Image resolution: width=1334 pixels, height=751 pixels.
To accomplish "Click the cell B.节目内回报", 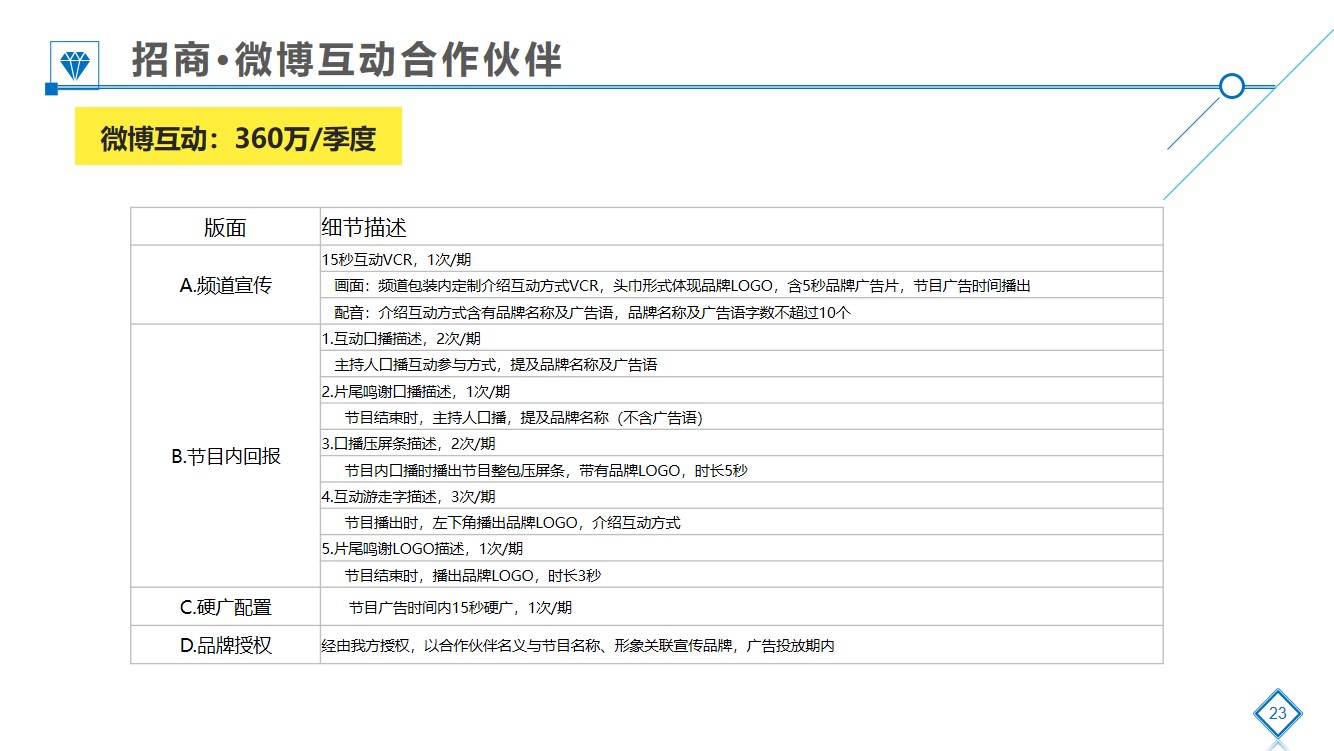I will (x=225, y=456).
